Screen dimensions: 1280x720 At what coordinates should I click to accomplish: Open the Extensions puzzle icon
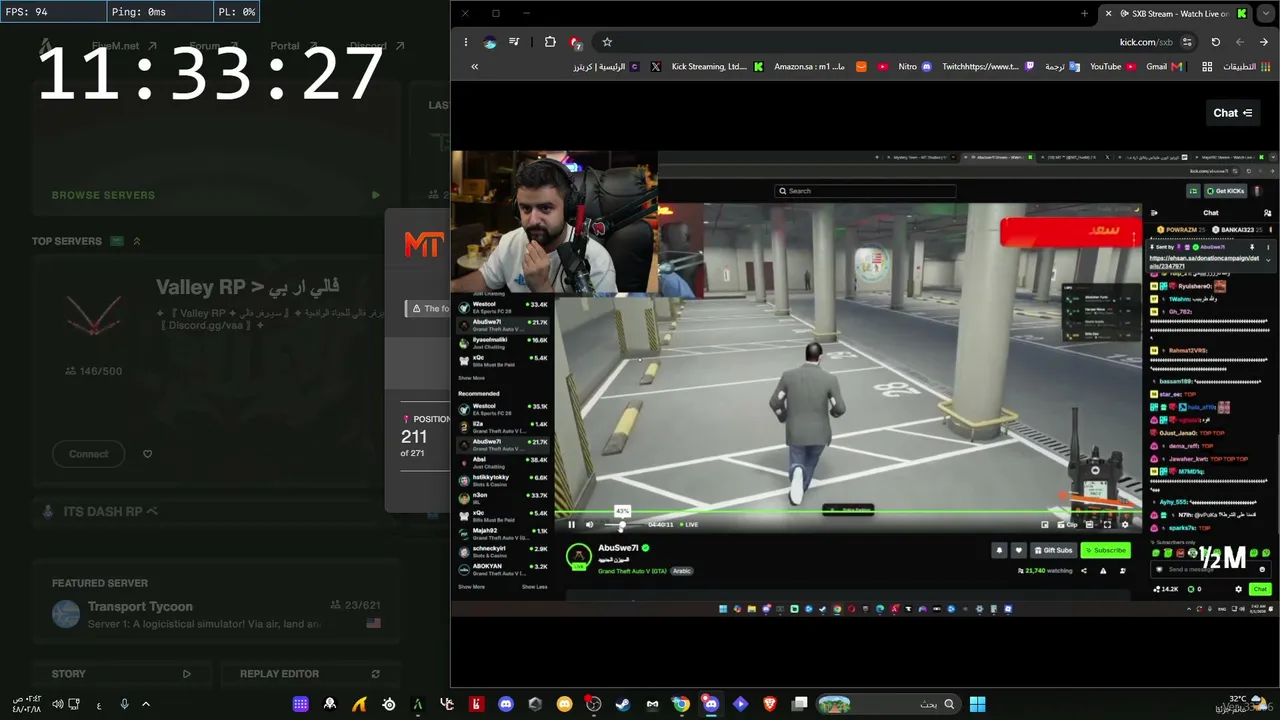[x=550, y=42]
